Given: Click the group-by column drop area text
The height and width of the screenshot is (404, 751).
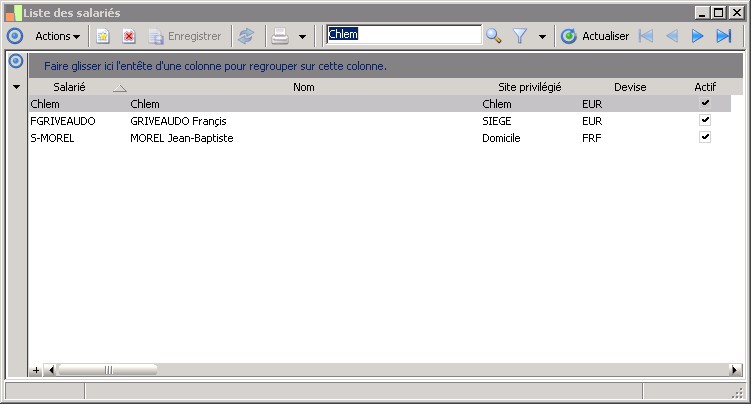Looking at the screenshot, I should (x=215, y=66).
